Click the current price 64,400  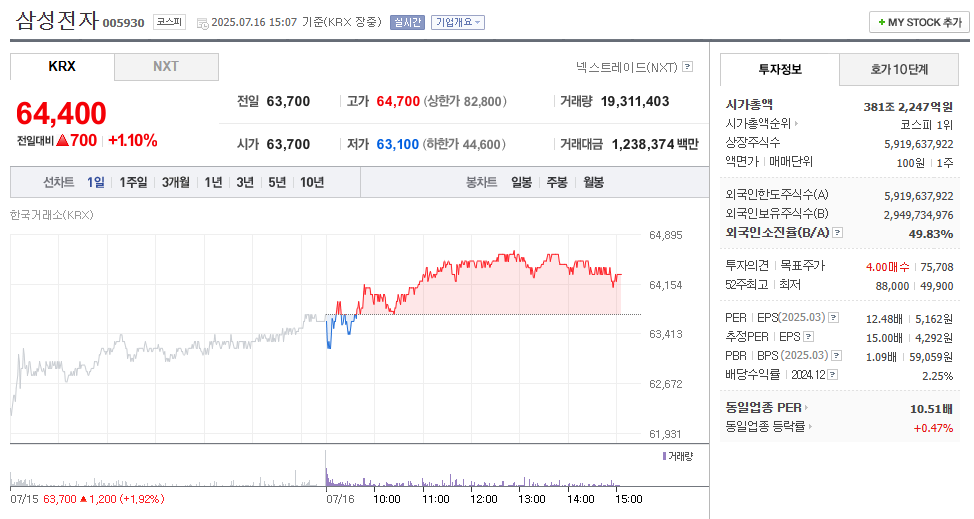pyautogui.click(x=61, y=114)
